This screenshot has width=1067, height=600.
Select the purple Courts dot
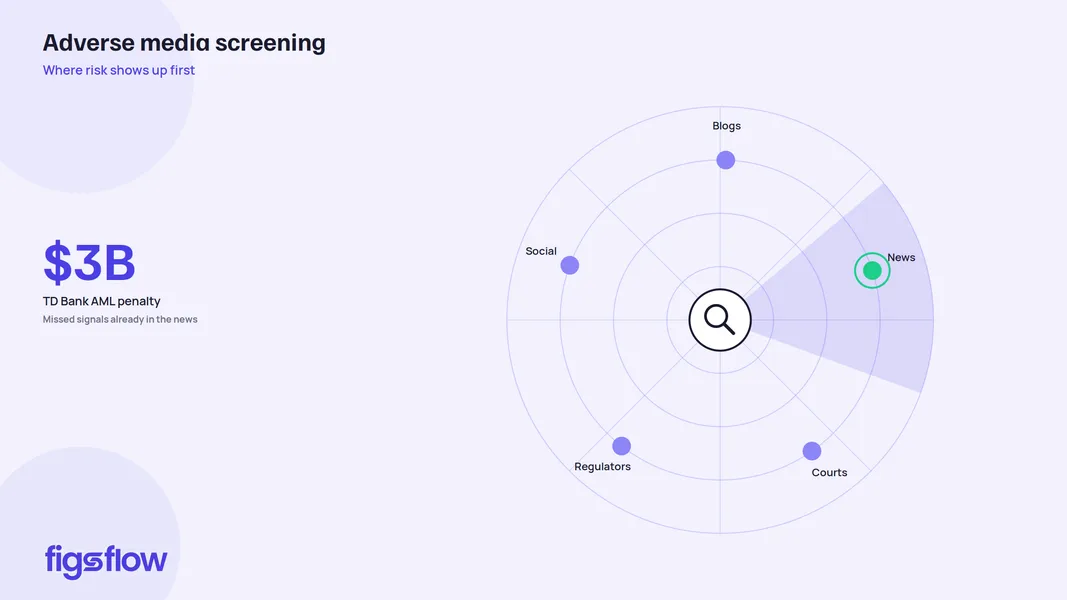pyautogui.click(x=812, y=451)
